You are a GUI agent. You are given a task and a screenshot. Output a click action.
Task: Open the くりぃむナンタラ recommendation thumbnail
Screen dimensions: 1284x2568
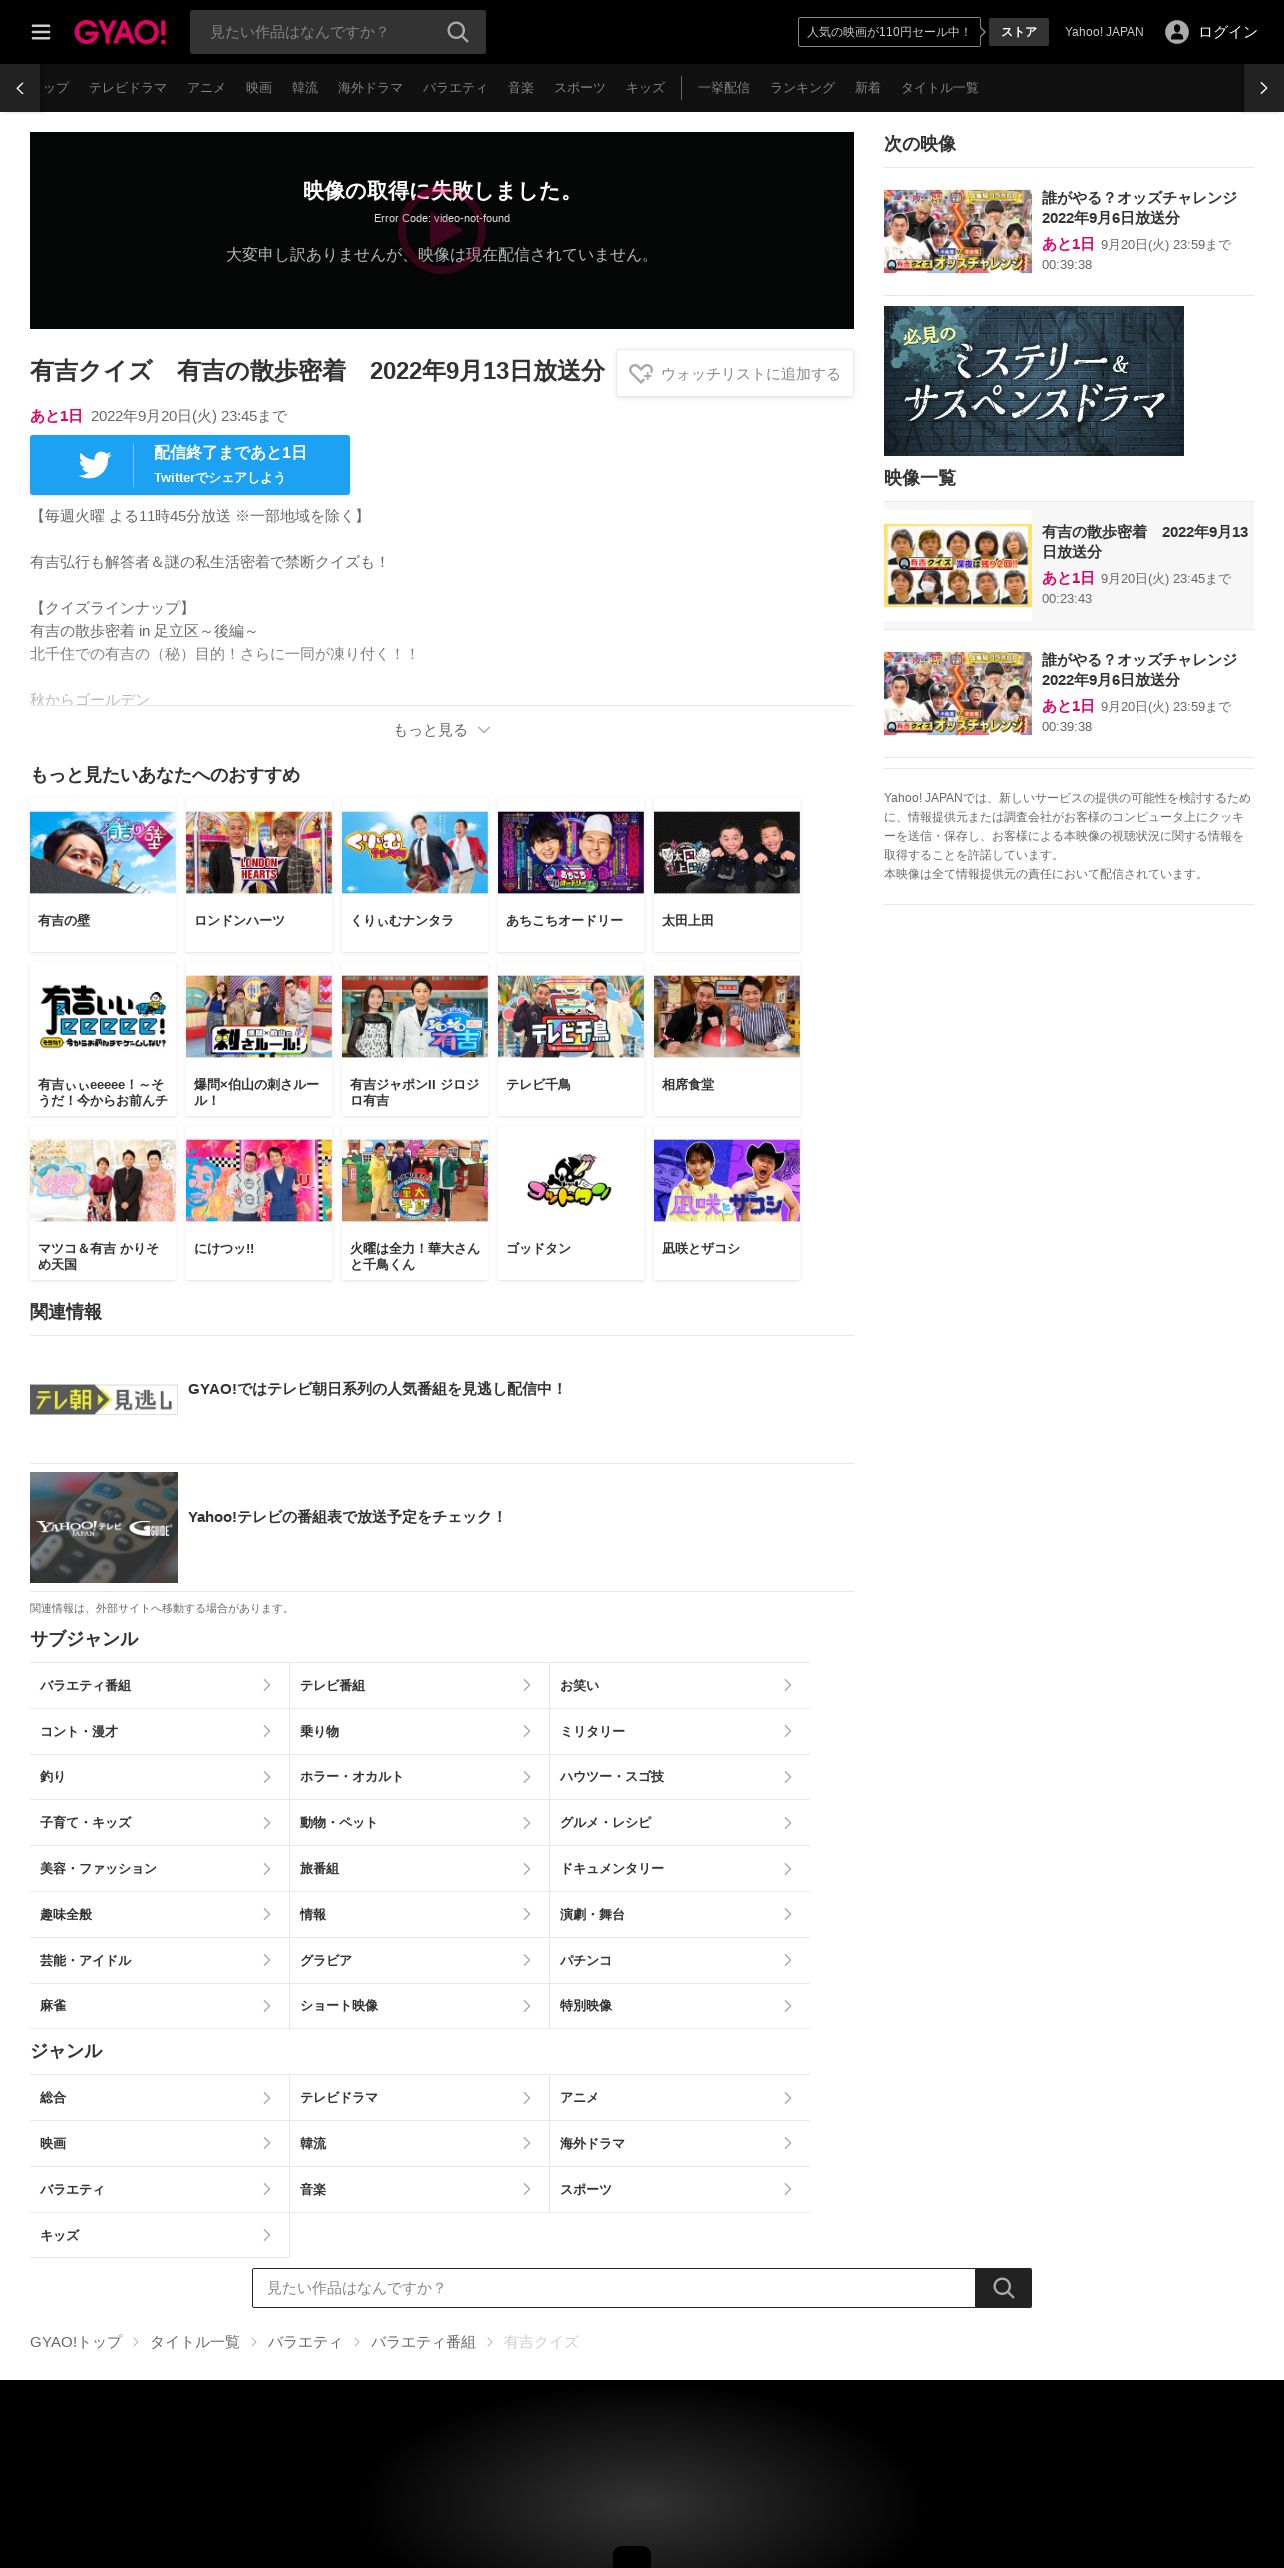(x=415, y=852)
